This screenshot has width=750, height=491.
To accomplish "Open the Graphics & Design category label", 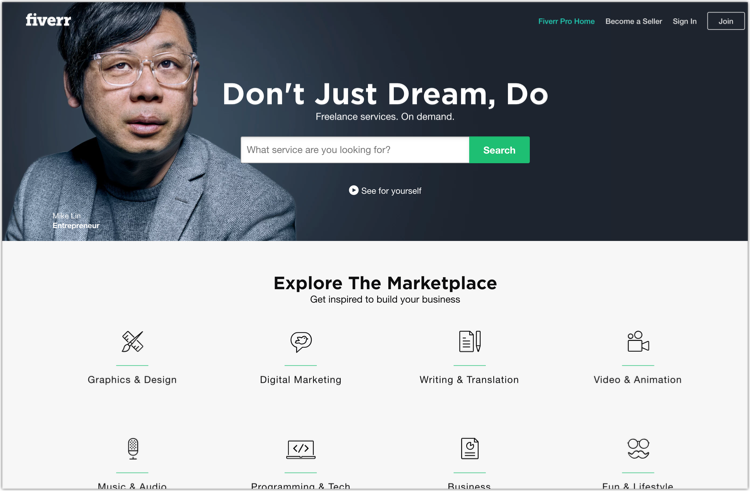I will pyautogui.click(x=132, y=380).
